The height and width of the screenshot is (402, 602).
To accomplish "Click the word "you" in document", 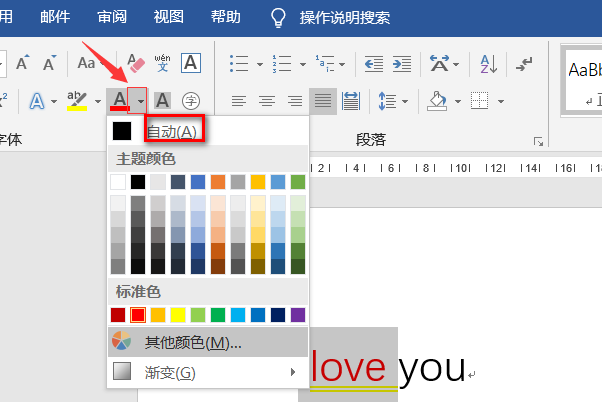I will coord(432,369).
